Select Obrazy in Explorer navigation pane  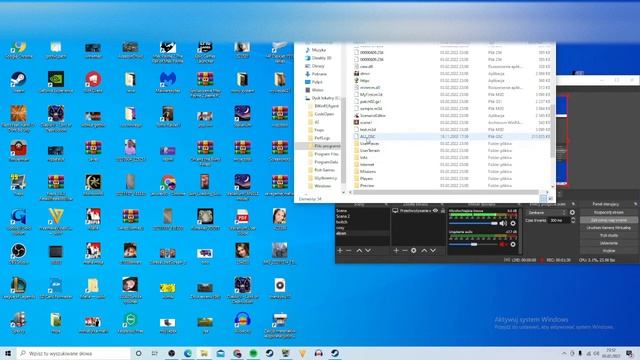(318, 66)
